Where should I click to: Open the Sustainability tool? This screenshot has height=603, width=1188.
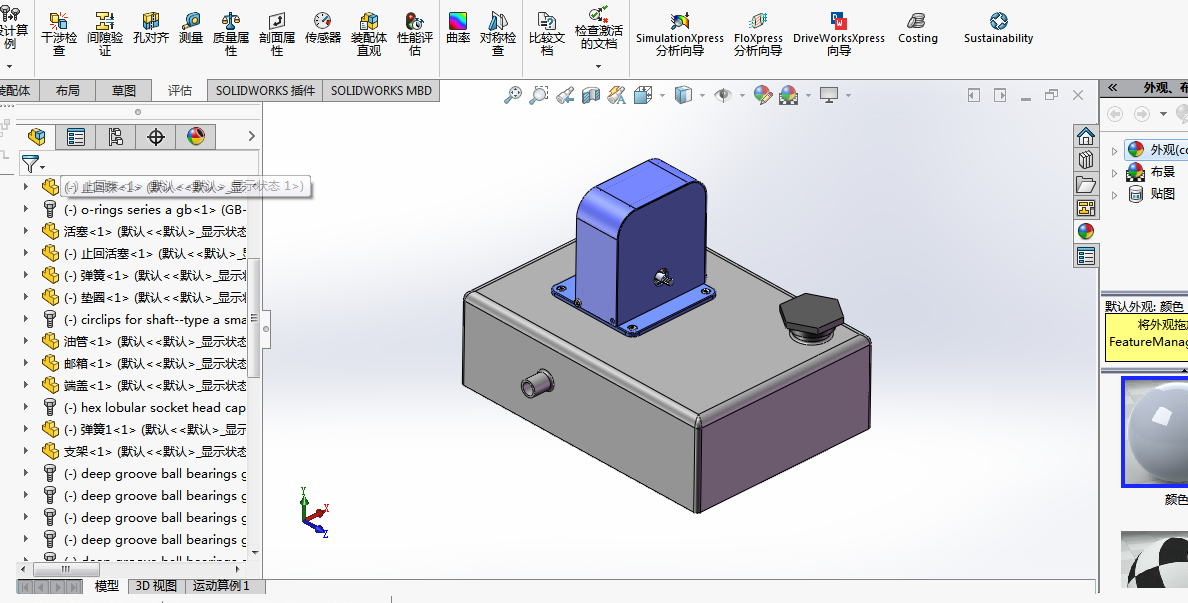[x=998, y=29]
